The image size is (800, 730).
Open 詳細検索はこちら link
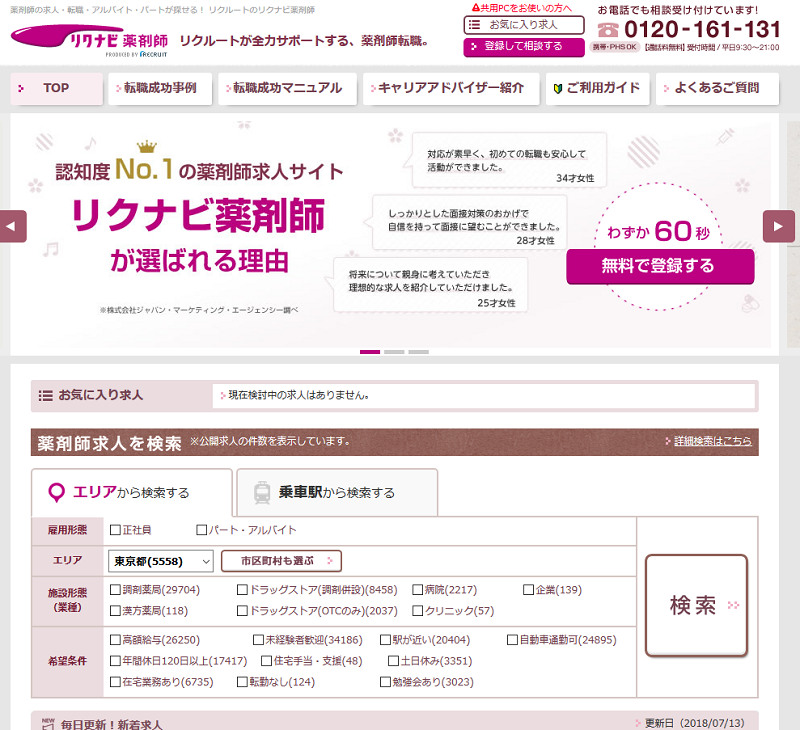click(712, 441)
